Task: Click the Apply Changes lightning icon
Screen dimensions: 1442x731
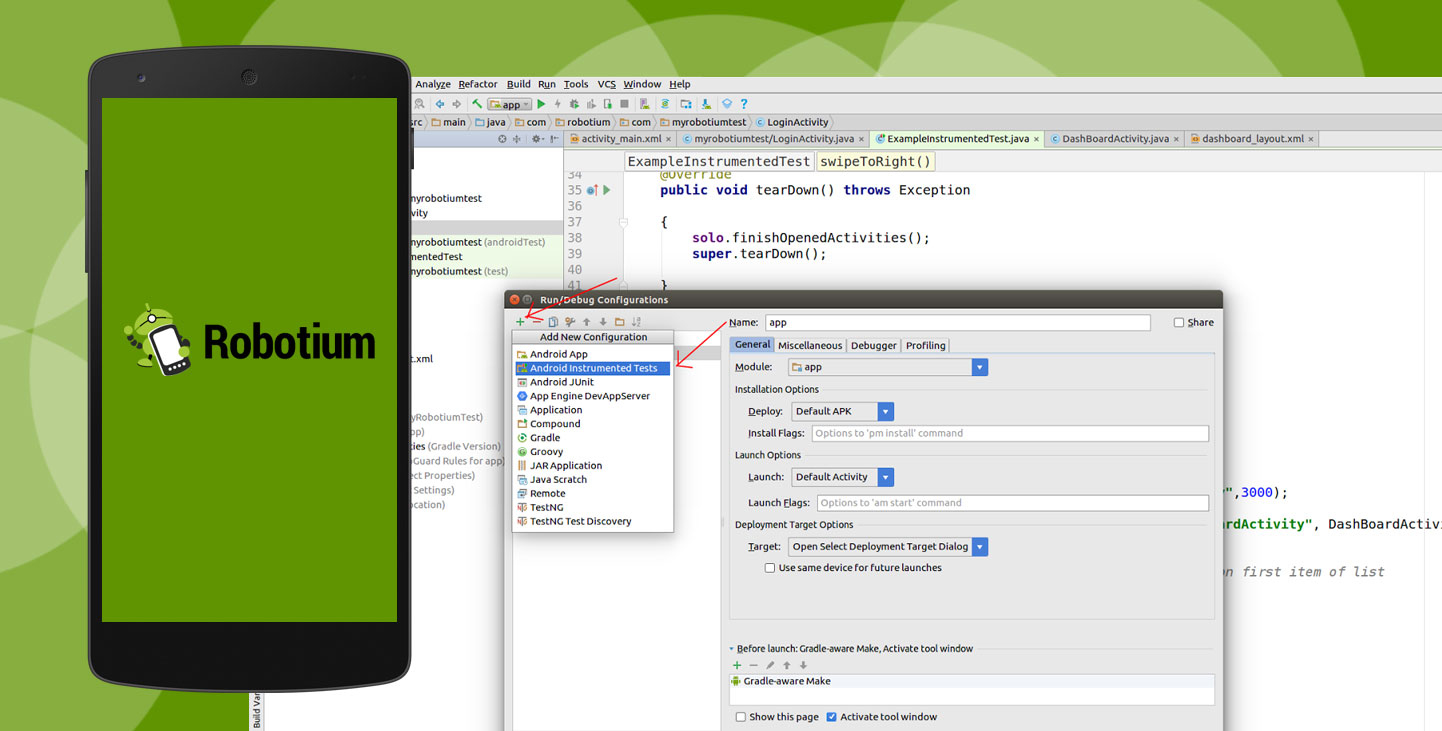Action: pyautogui.click(x=557, y=104)
